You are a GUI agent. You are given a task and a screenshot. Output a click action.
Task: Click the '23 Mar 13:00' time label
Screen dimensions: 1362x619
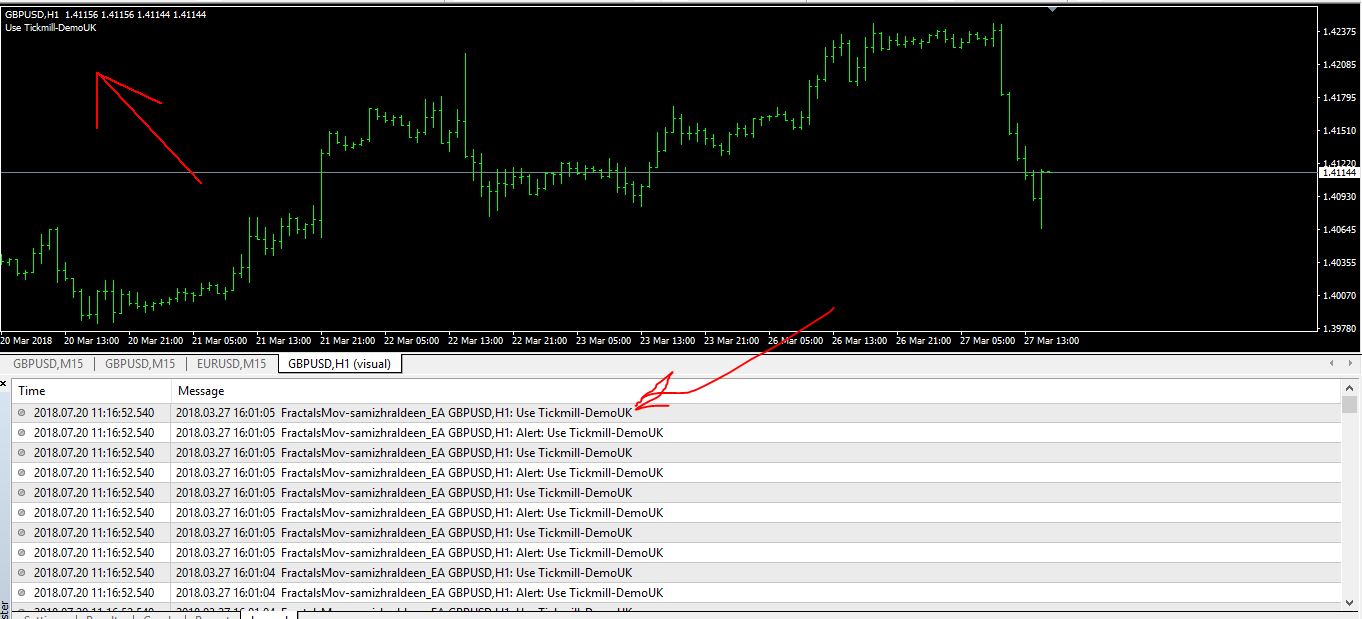[669, 341]
